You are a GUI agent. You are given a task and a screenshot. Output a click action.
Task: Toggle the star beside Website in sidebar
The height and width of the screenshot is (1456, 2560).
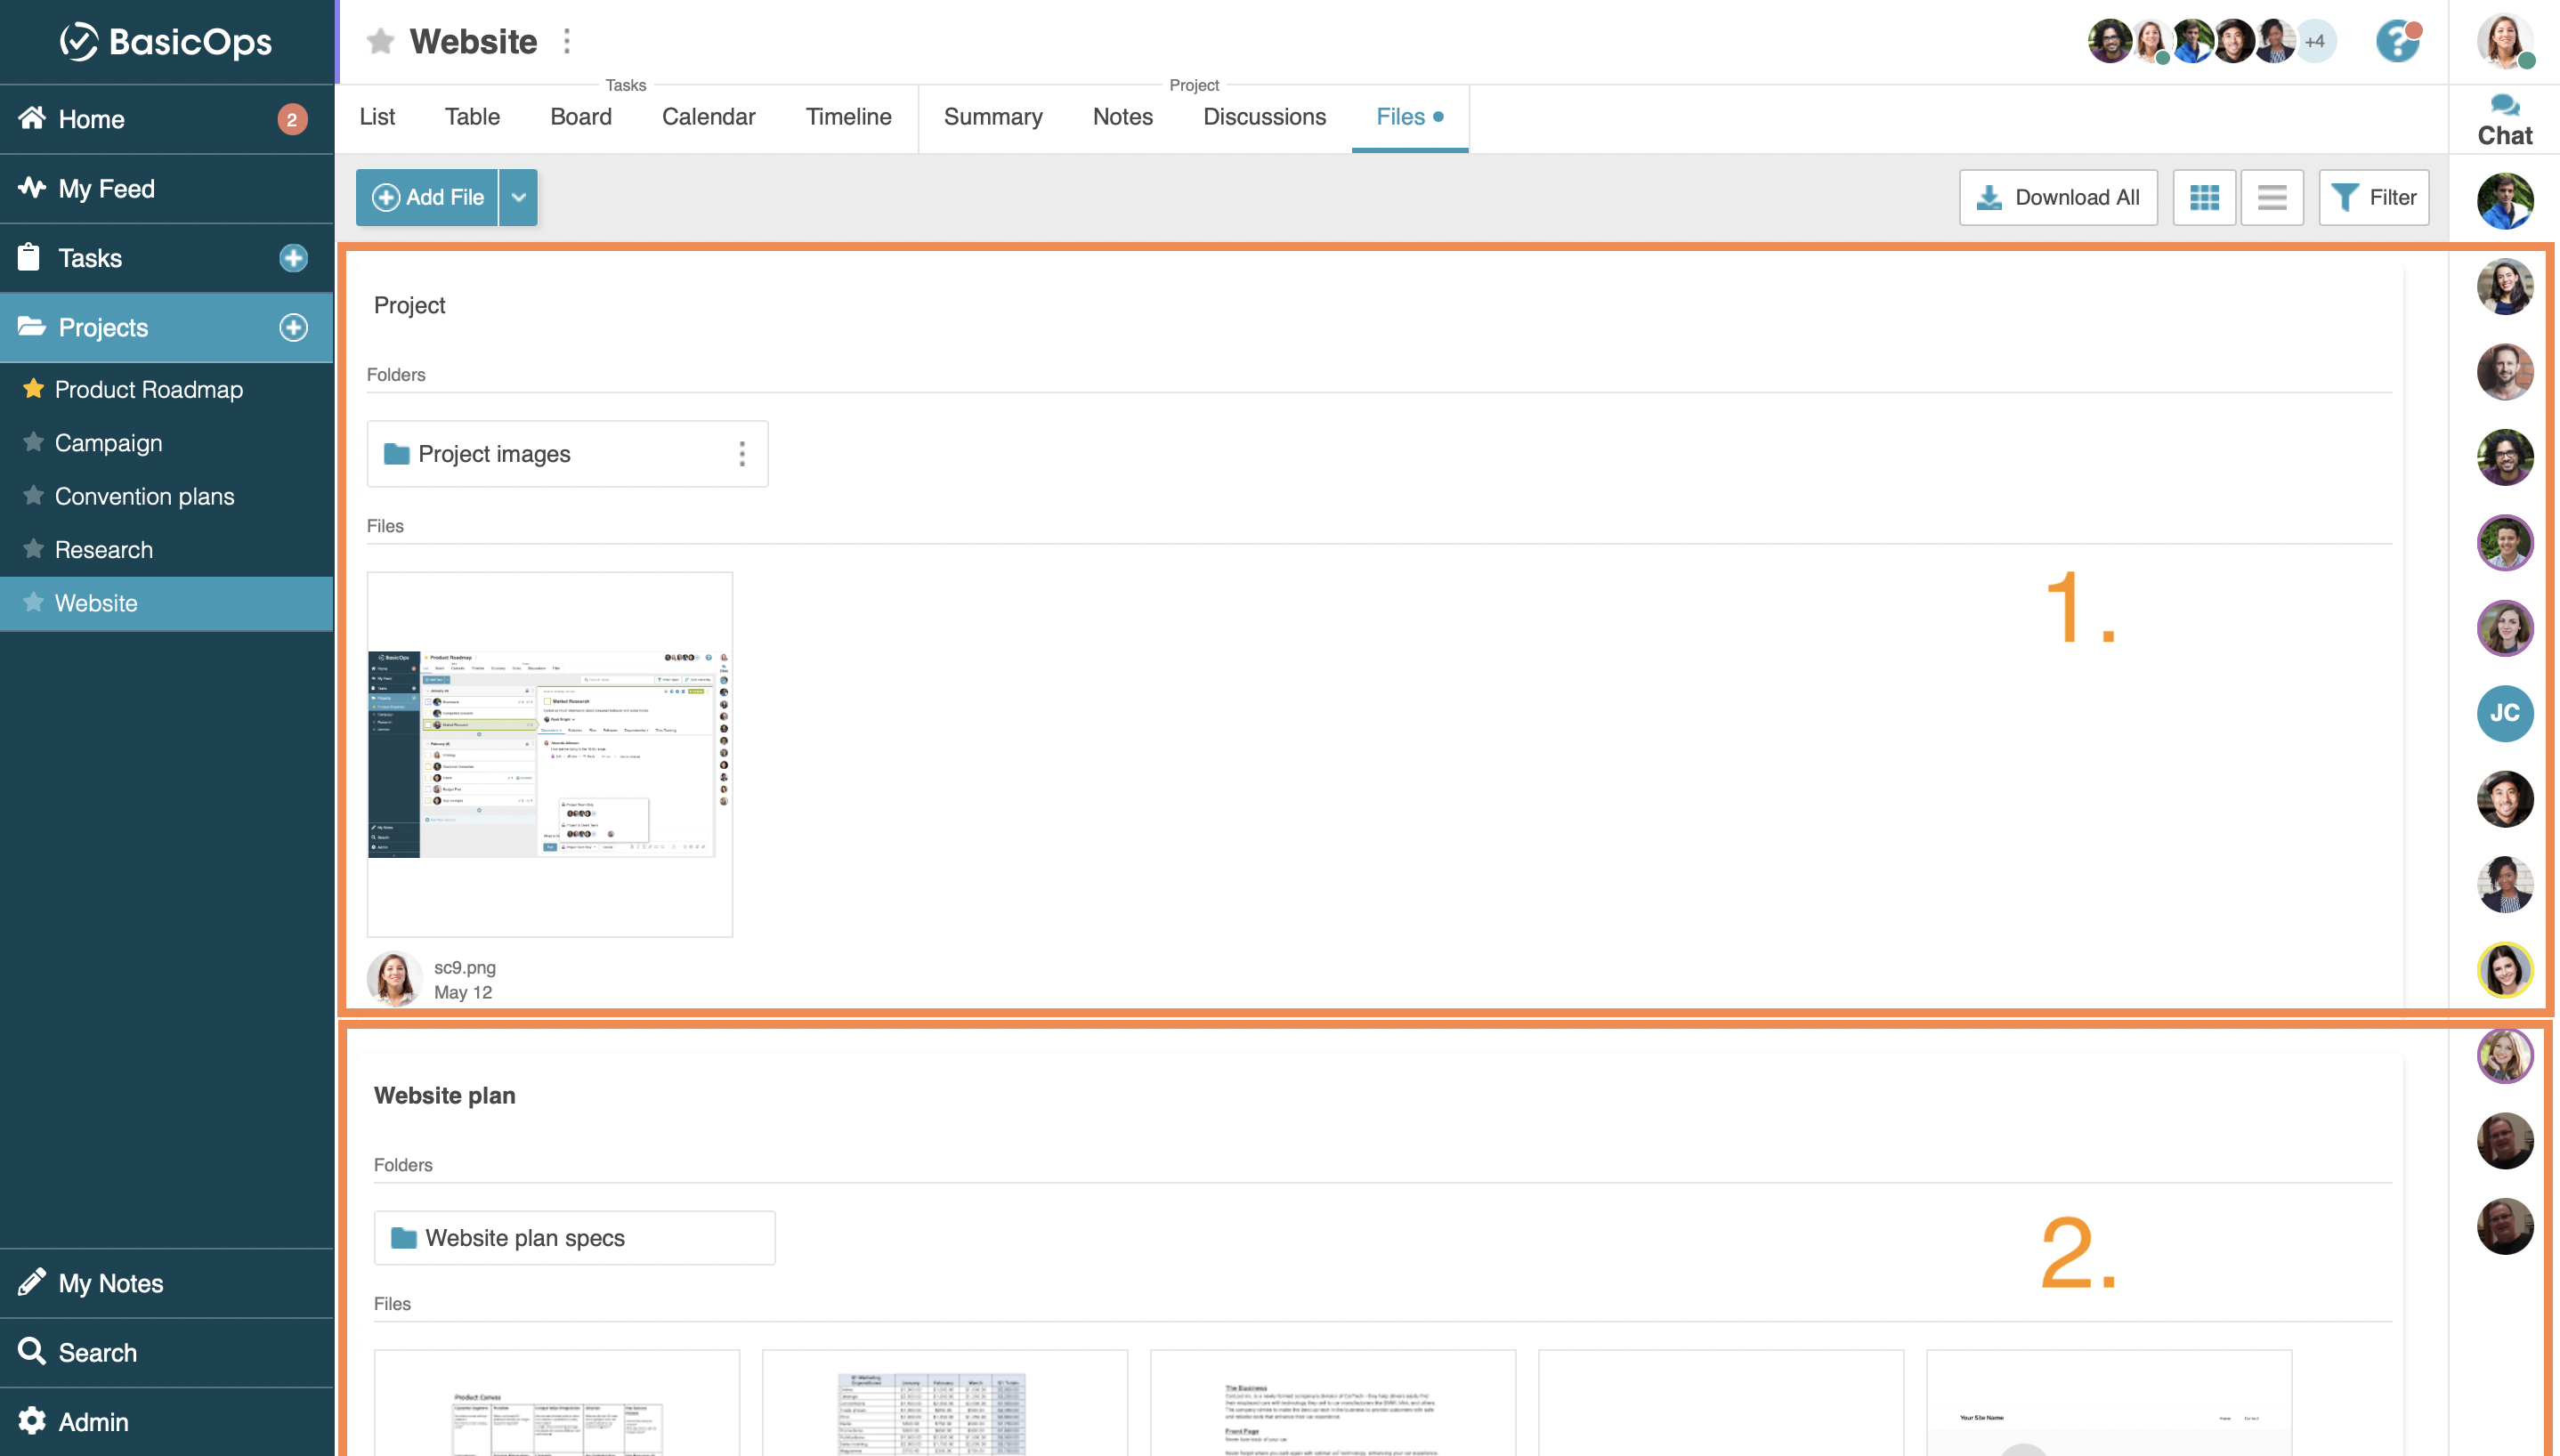click(x=33, y=602)
